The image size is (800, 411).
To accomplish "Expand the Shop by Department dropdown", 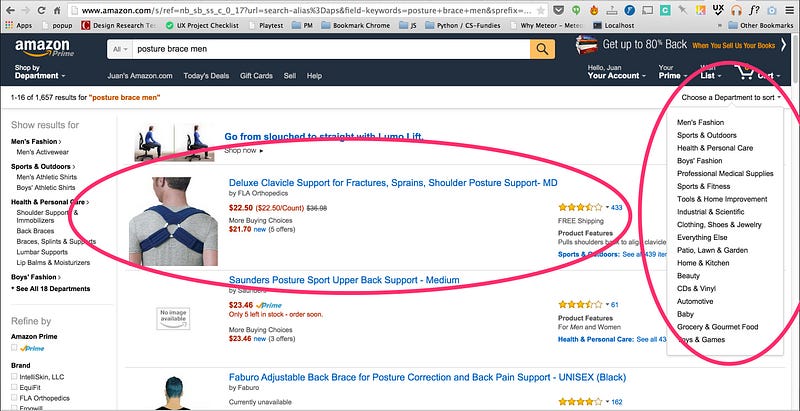I will click(x=40, y=72).
